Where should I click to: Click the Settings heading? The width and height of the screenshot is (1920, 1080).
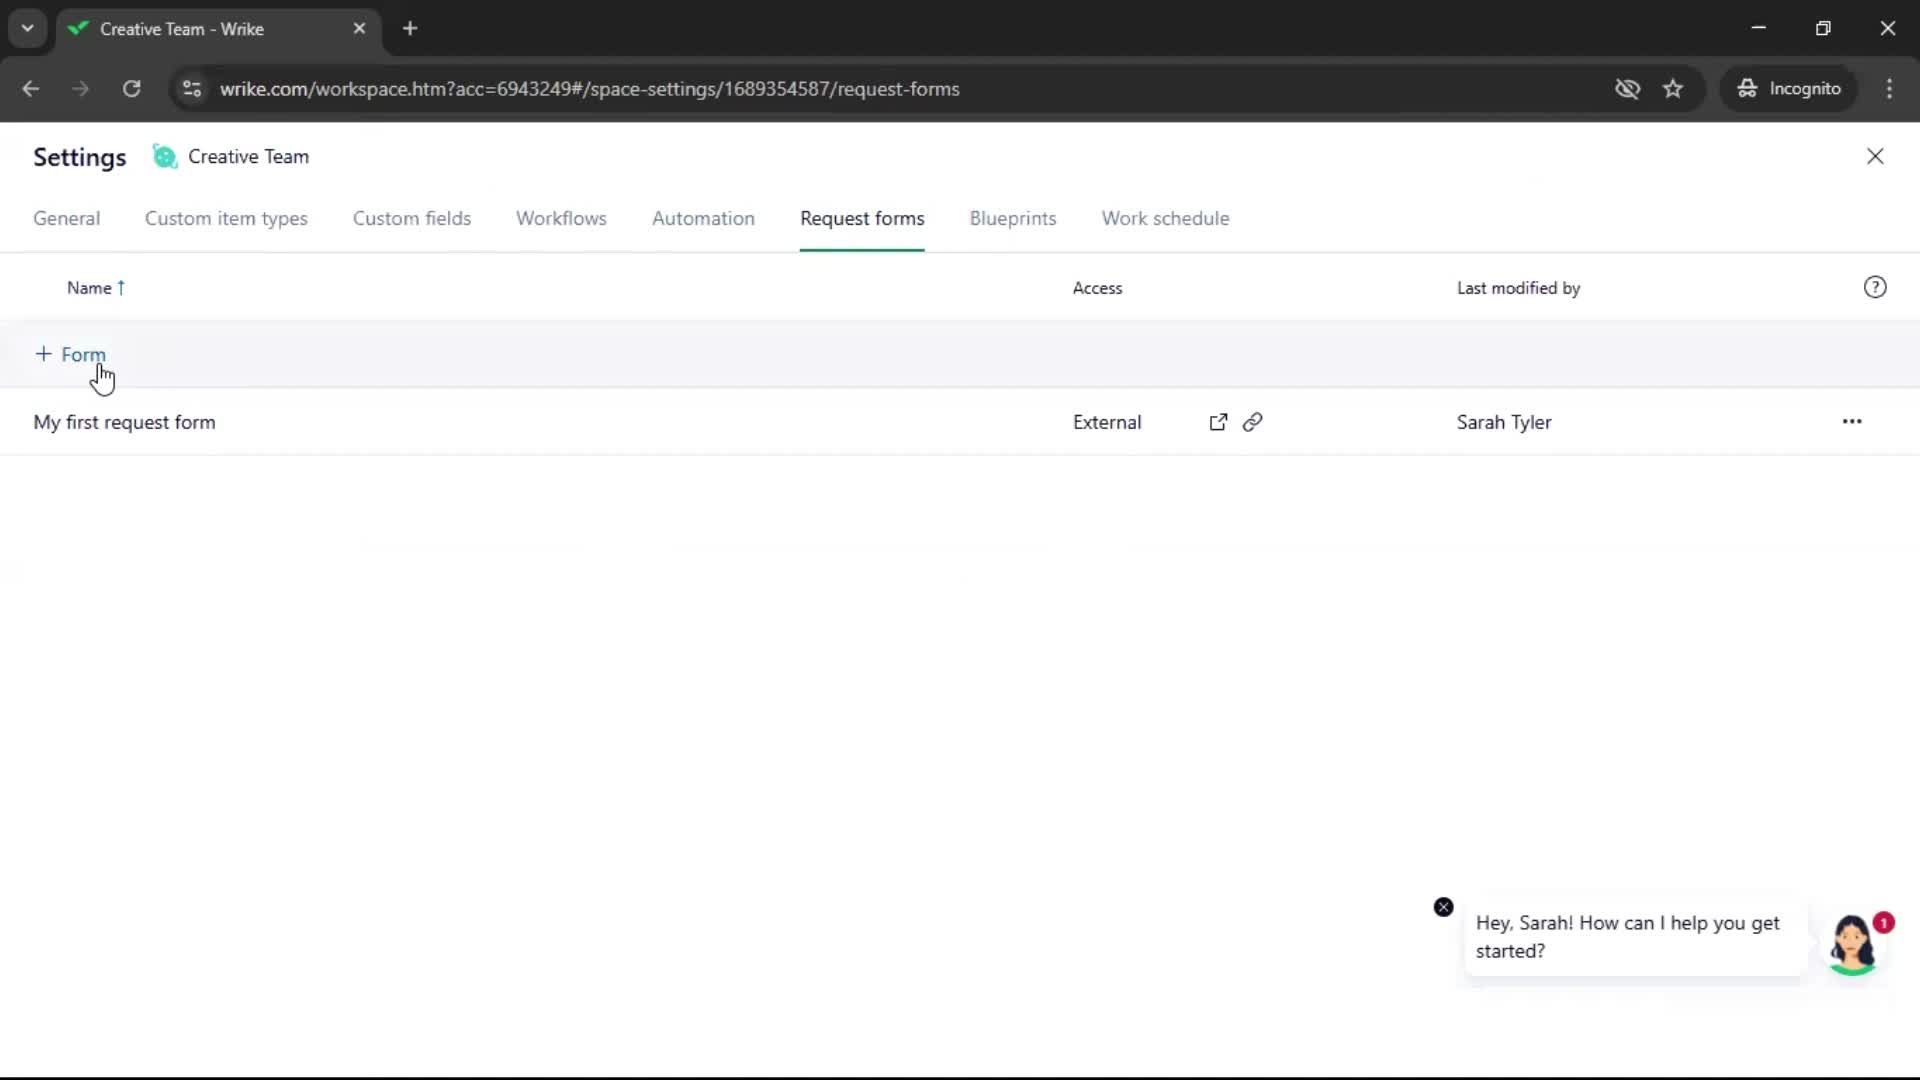point(80,157)
